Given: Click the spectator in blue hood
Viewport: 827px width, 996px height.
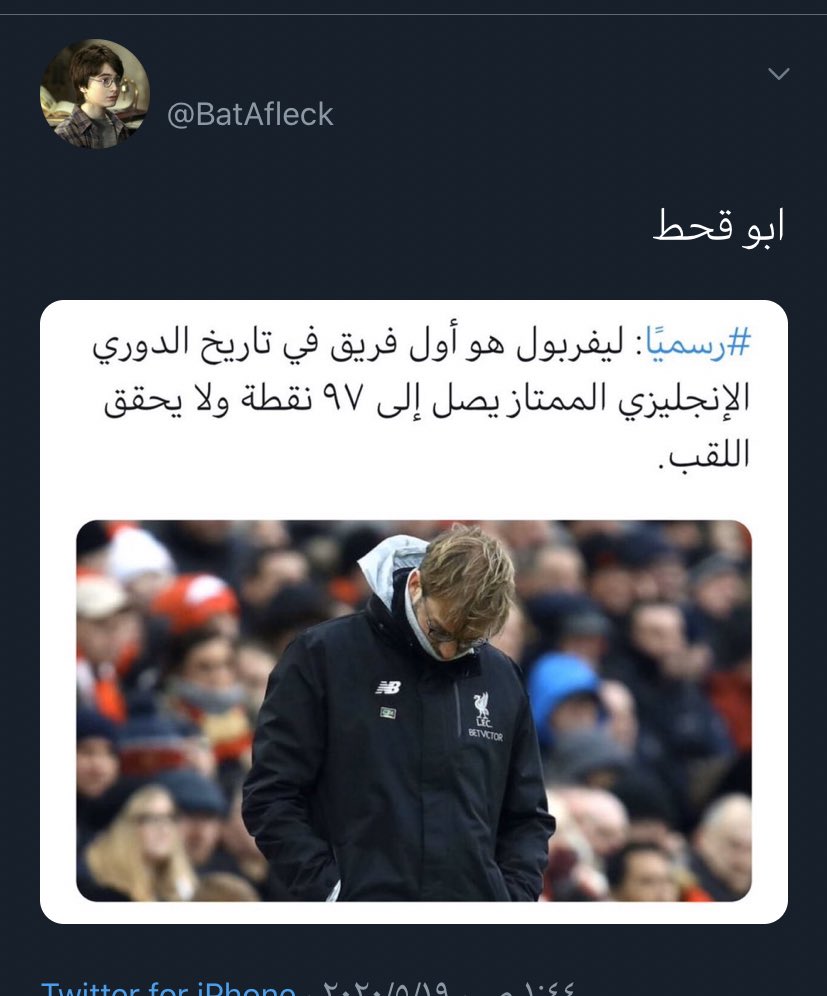Looking at the screenshot, I should [x=563, y=690].
